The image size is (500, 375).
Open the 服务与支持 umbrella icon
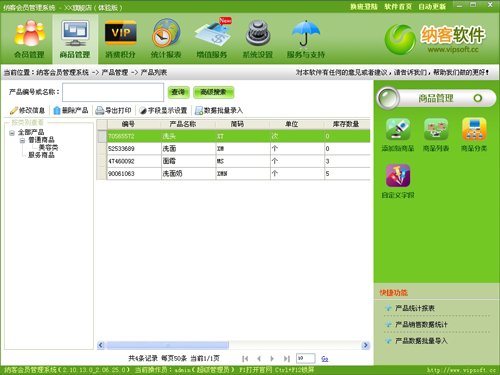point(306,38)
